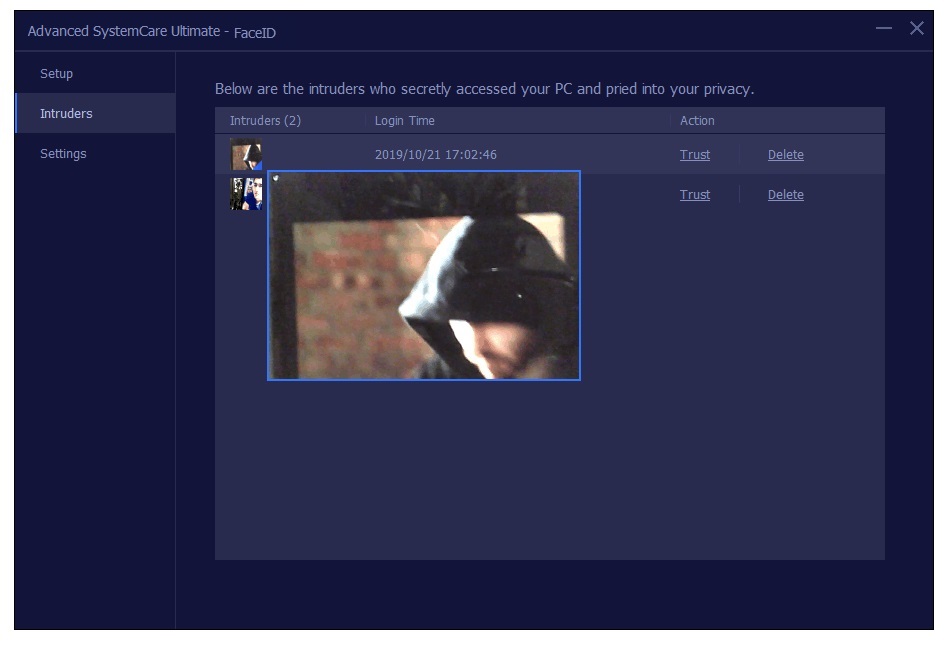Click the second intruder's small thumbnail
Screen dimensions: 944x647
coord(245,194)
